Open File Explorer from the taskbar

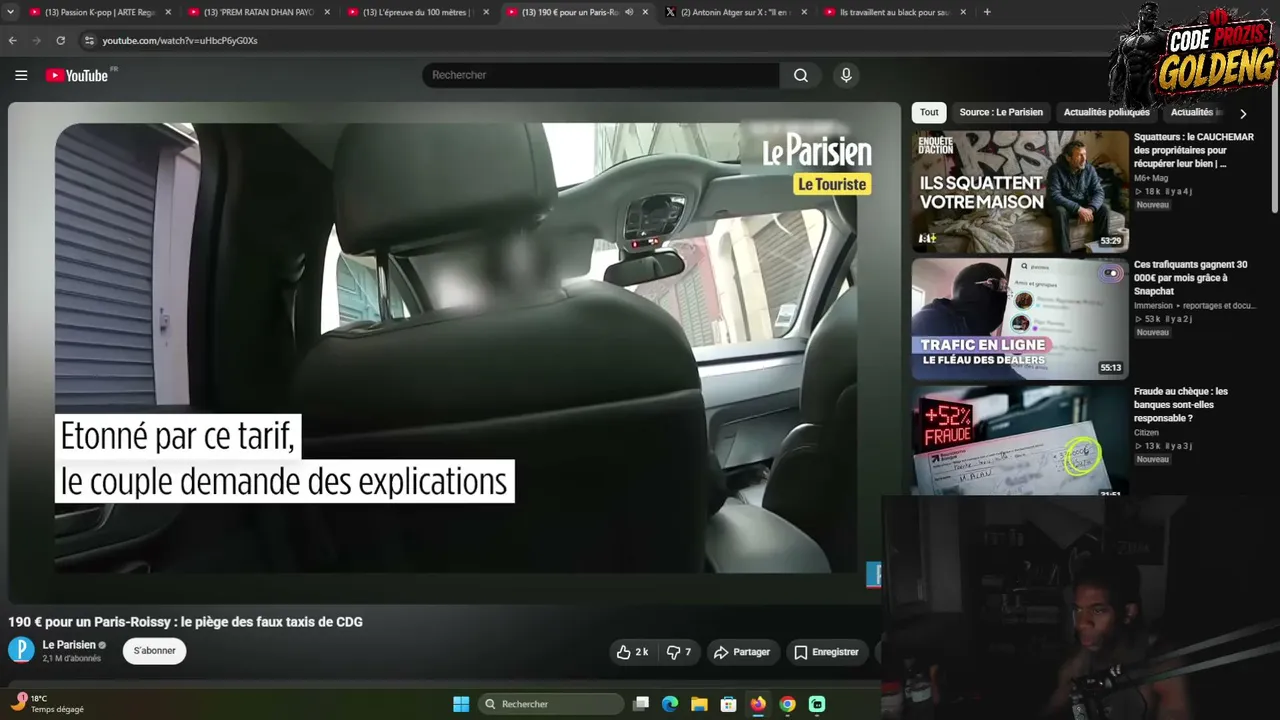(x=699, y=704)
